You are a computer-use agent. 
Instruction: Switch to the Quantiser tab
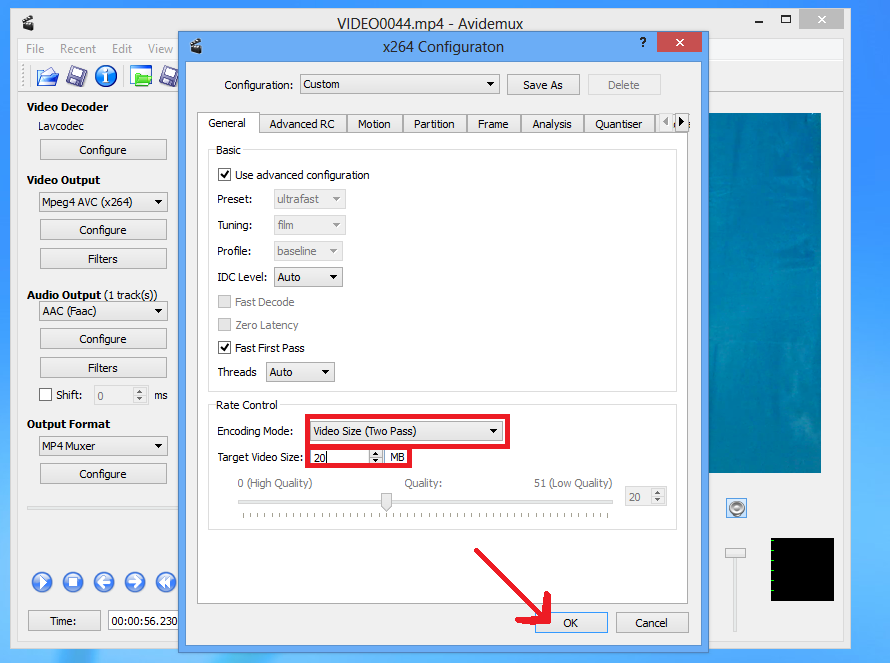tap(619, 124)
